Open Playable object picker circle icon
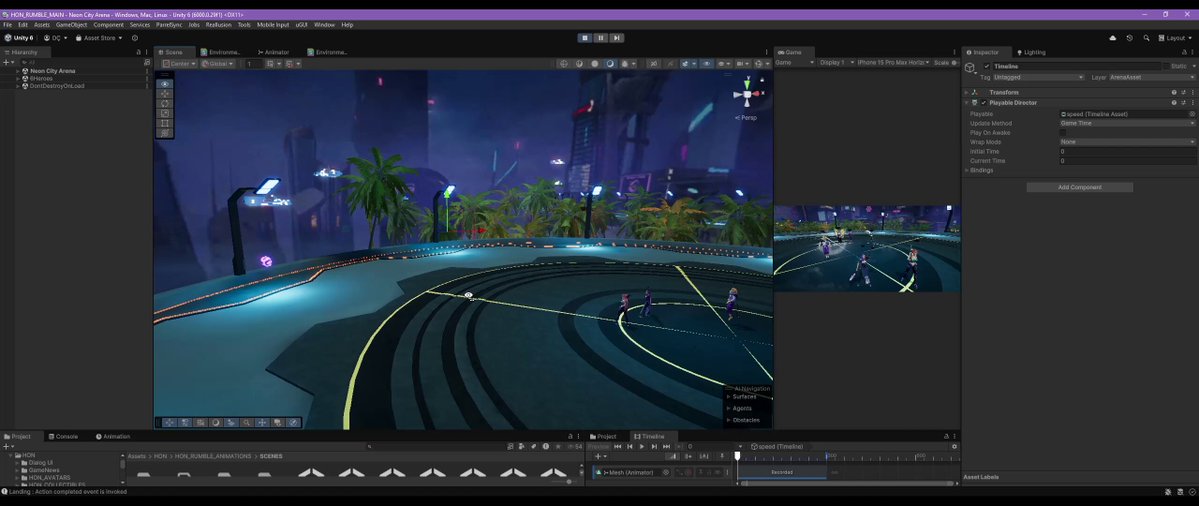The height and width of the screenshot is (506, 1199). 1192,114
